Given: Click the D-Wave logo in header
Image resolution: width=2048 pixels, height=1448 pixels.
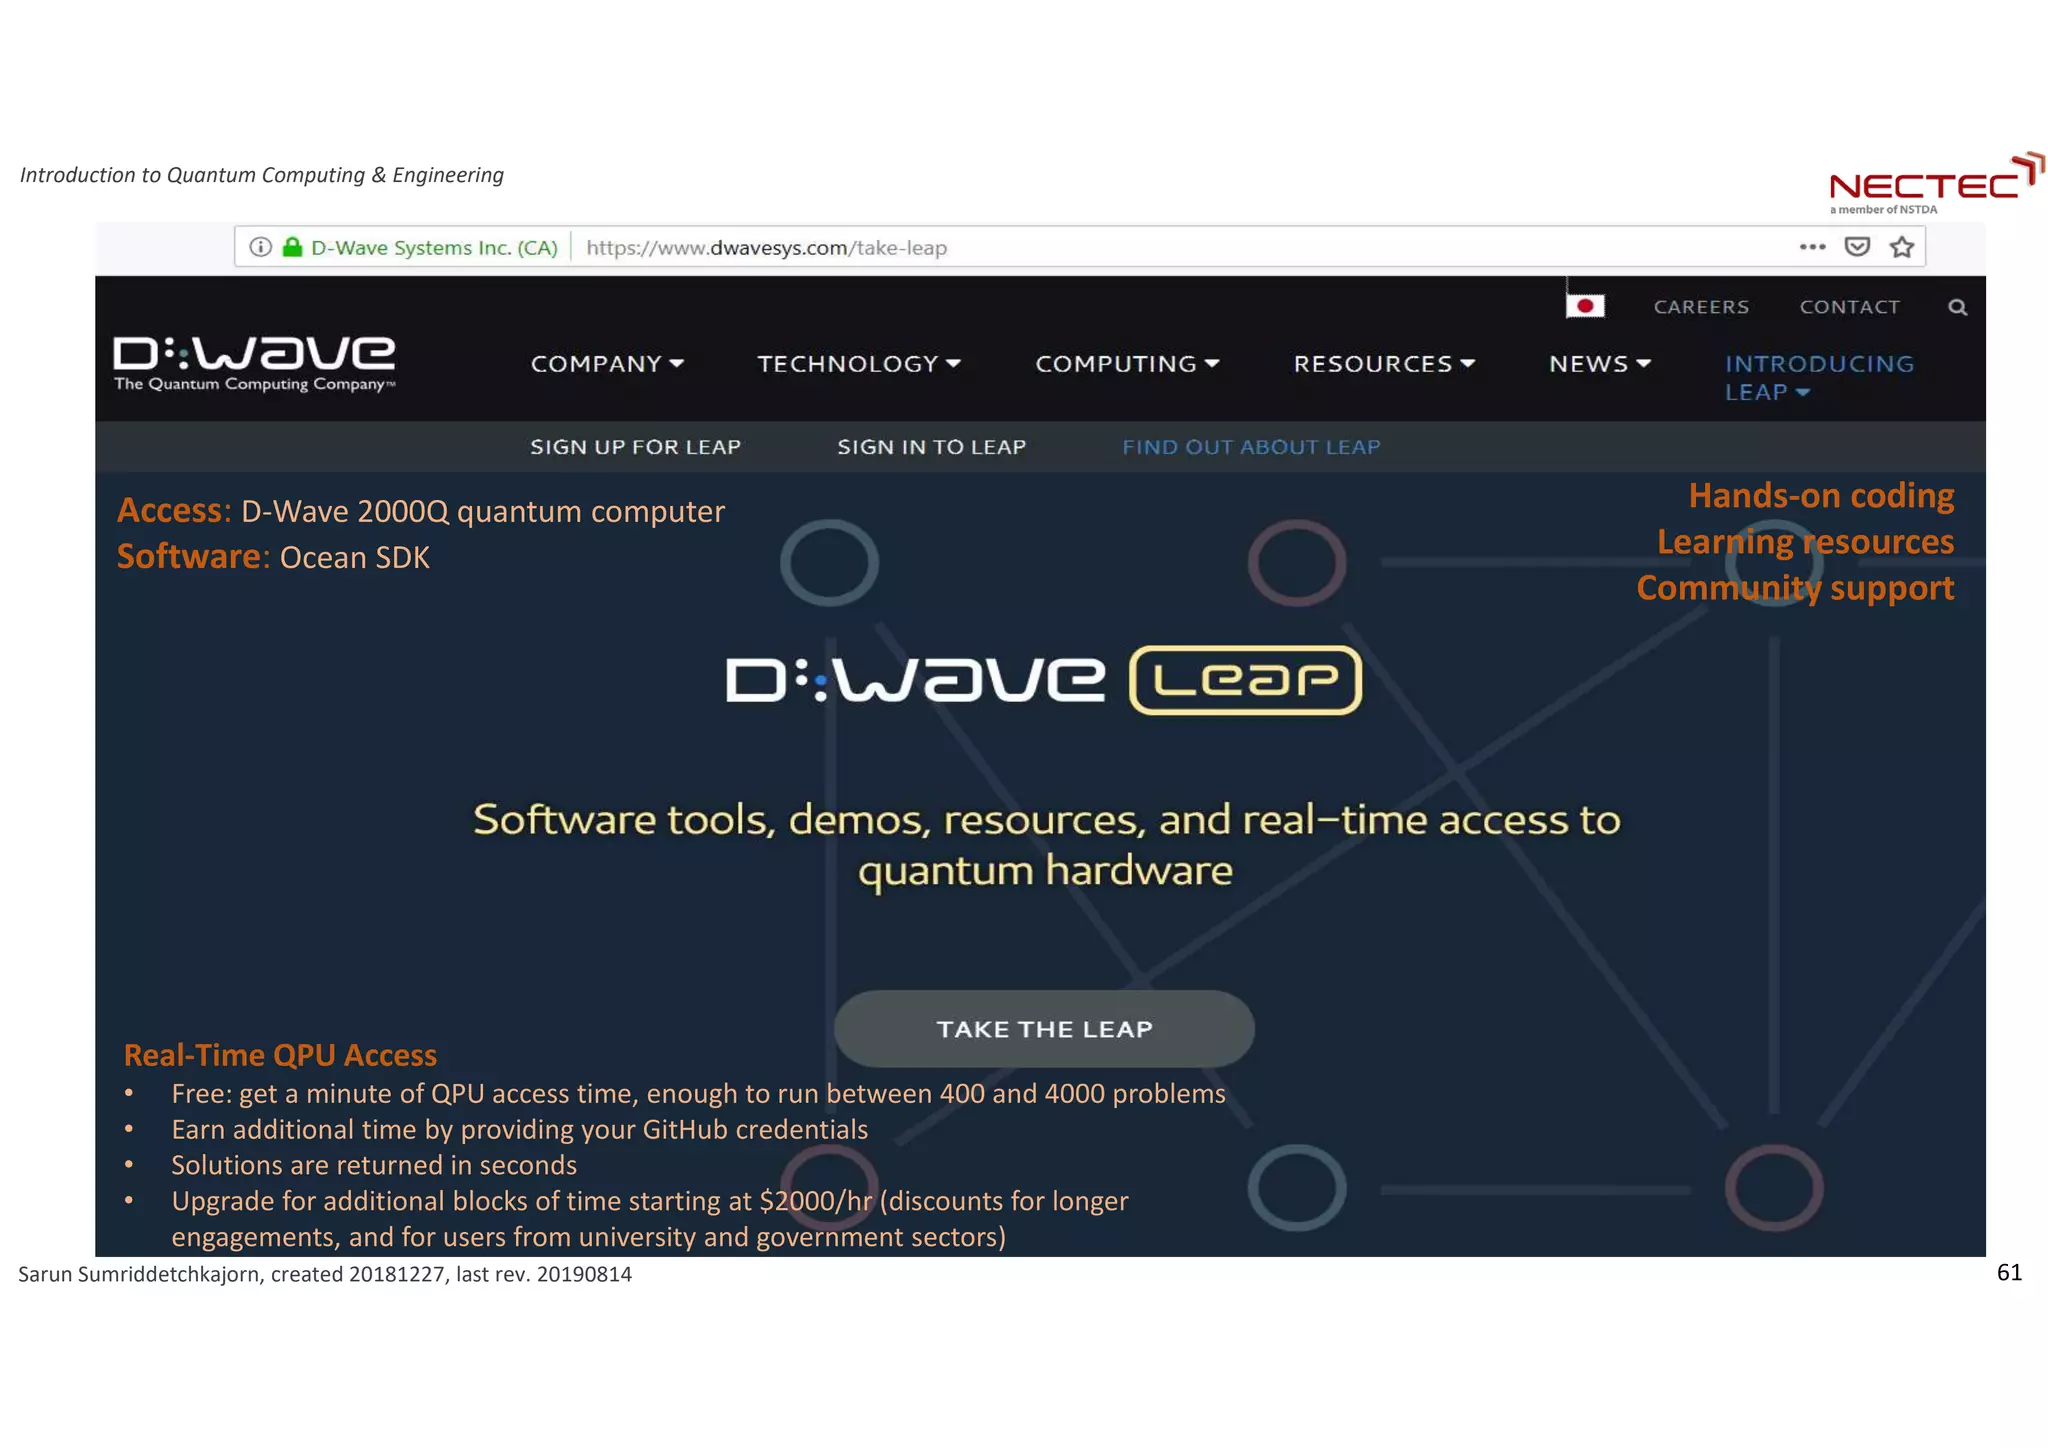Looking at the screenshot, I should (254, 364).
